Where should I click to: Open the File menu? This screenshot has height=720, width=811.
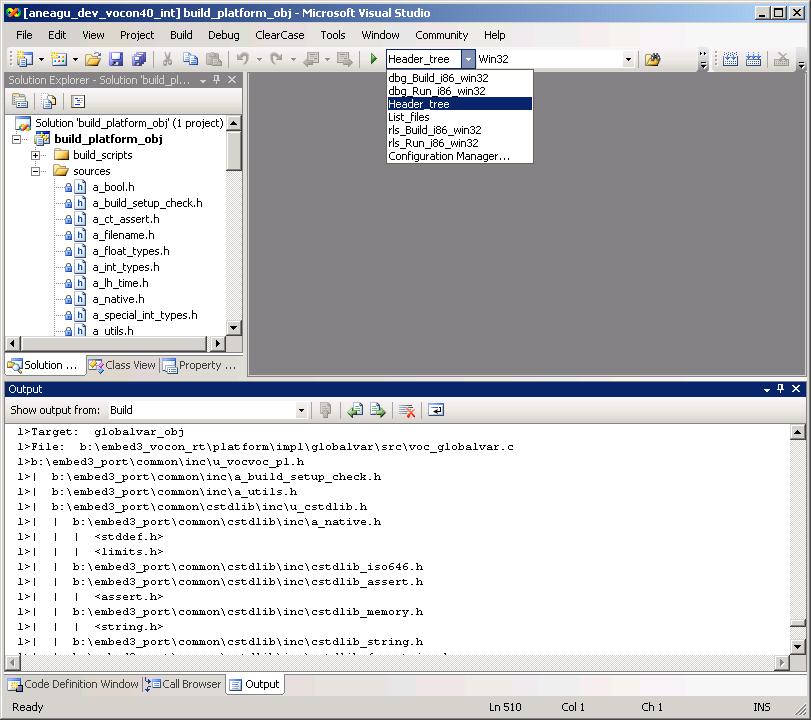[24, 35]
